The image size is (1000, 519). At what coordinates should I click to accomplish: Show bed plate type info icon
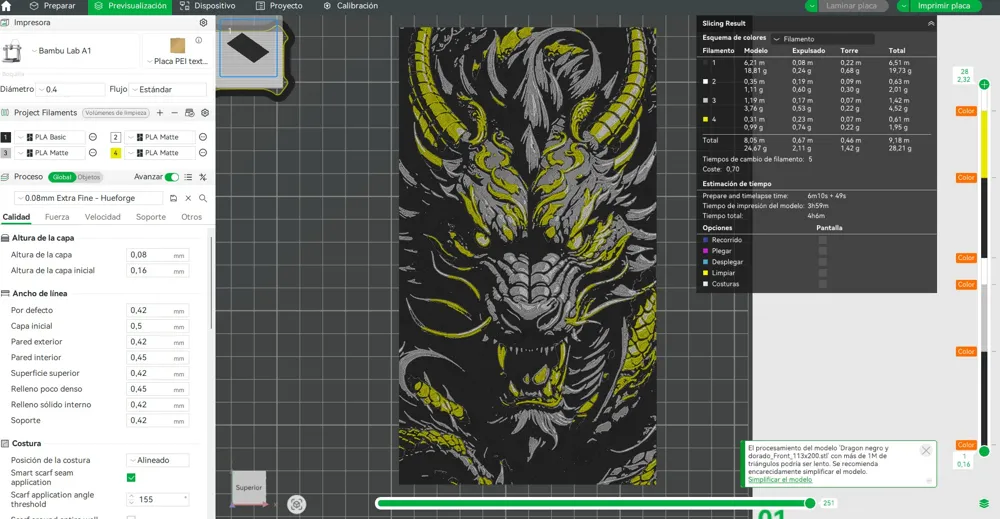tap(198, 40)
